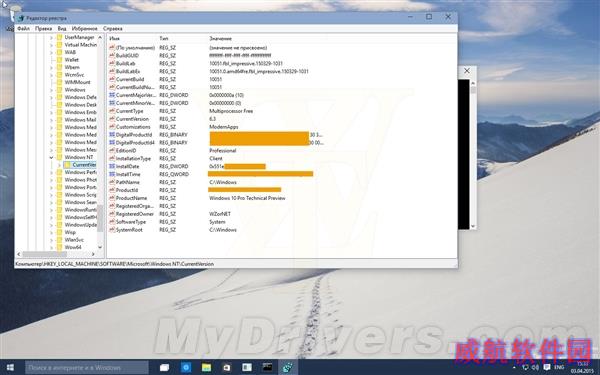Close the background console window
Image resolution: width=600 pixels, height=375 pixels.
[x=467, y=70]
